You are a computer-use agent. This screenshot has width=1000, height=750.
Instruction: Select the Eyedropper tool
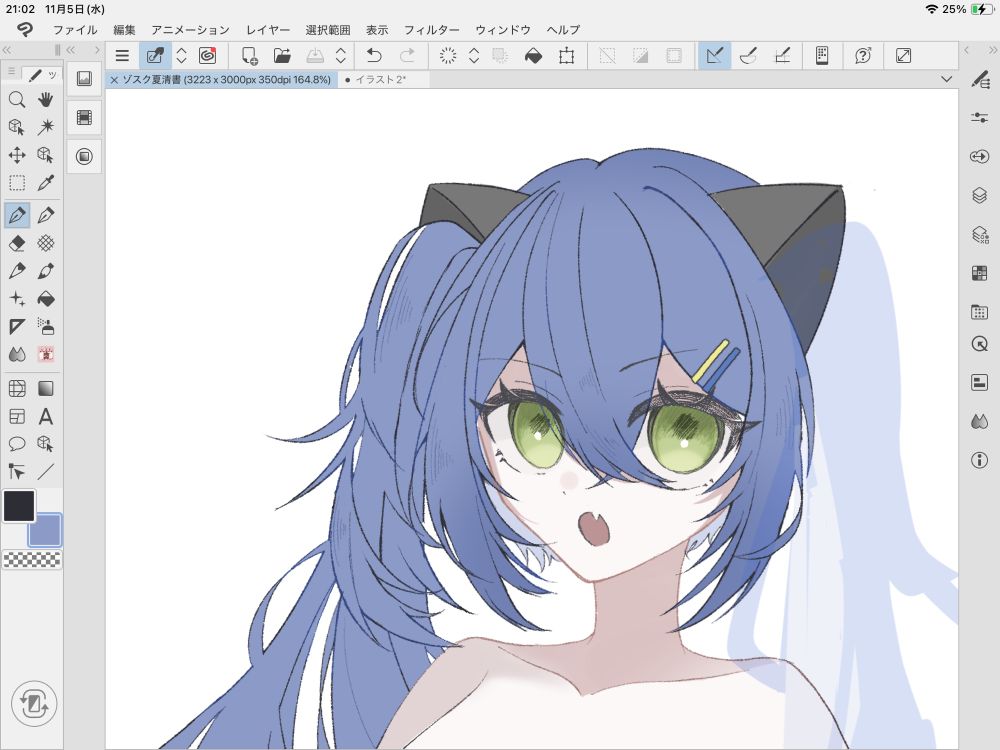coord(45,183)
